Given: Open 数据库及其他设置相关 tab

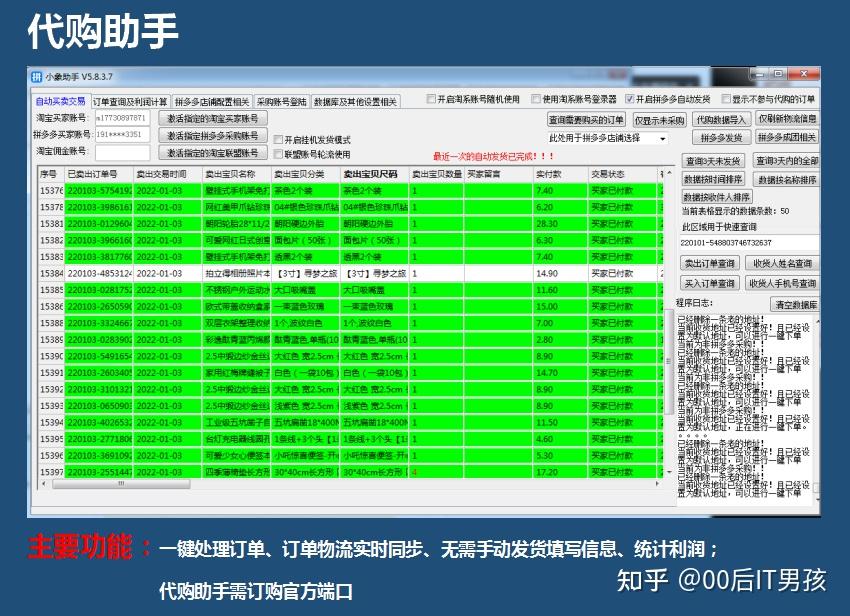Looking at the screenshot, I should coord(355,102).
